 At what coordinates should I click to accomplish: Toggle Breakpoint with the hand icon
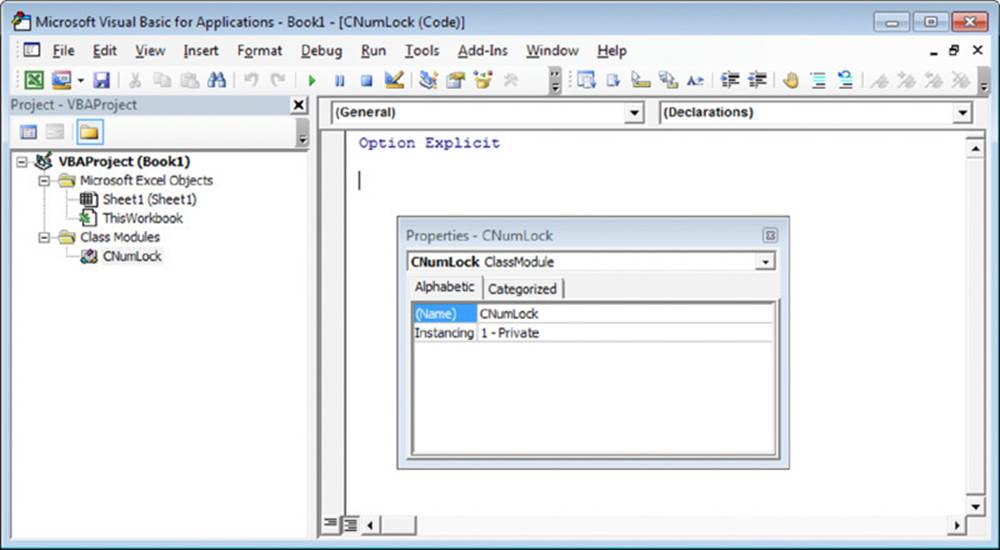791,80
